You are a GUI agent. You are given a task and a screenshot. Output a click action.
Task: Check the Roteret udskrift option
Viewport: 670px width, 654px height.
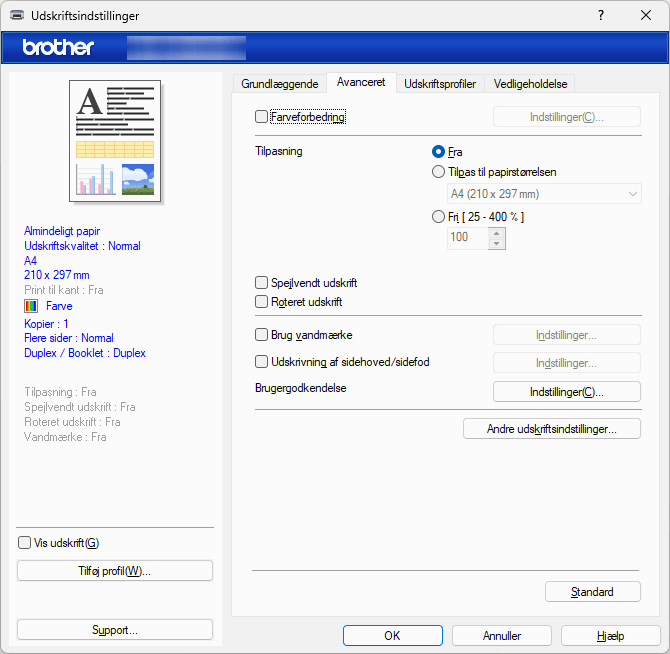coord(262,301)
